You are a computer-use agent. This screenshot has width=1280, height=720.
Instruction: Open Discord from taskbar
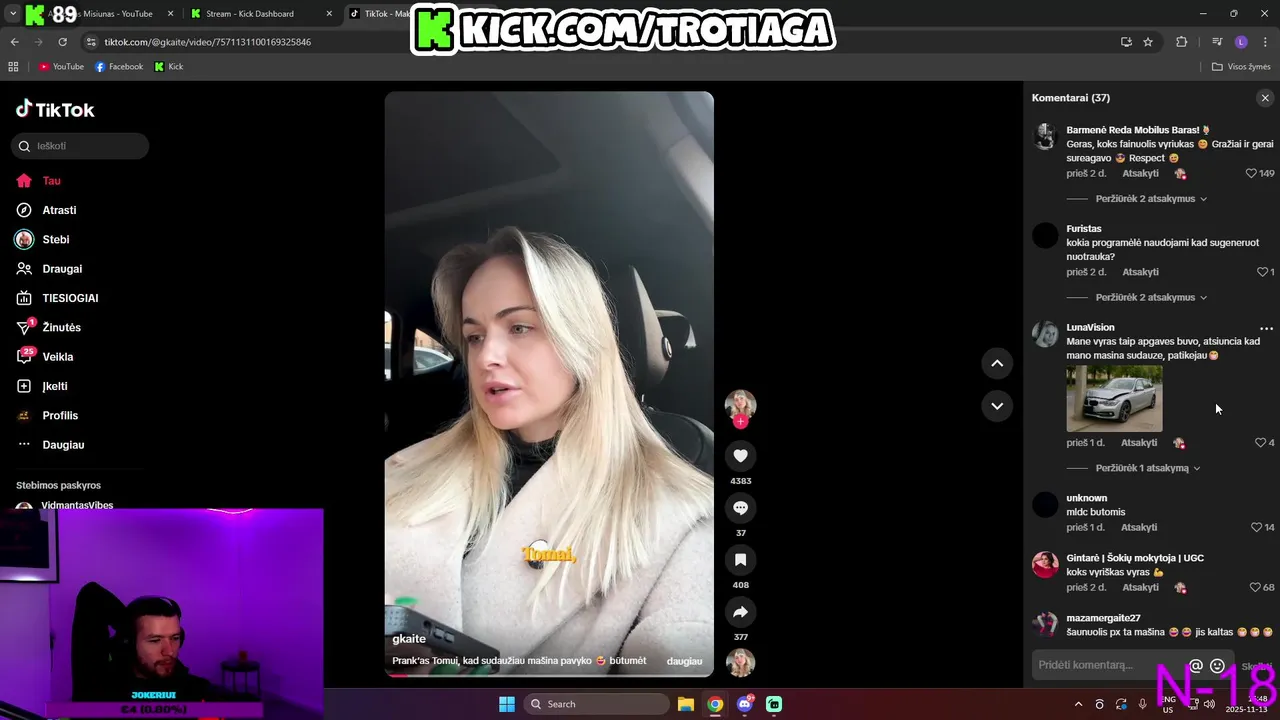tap(745, 704)
